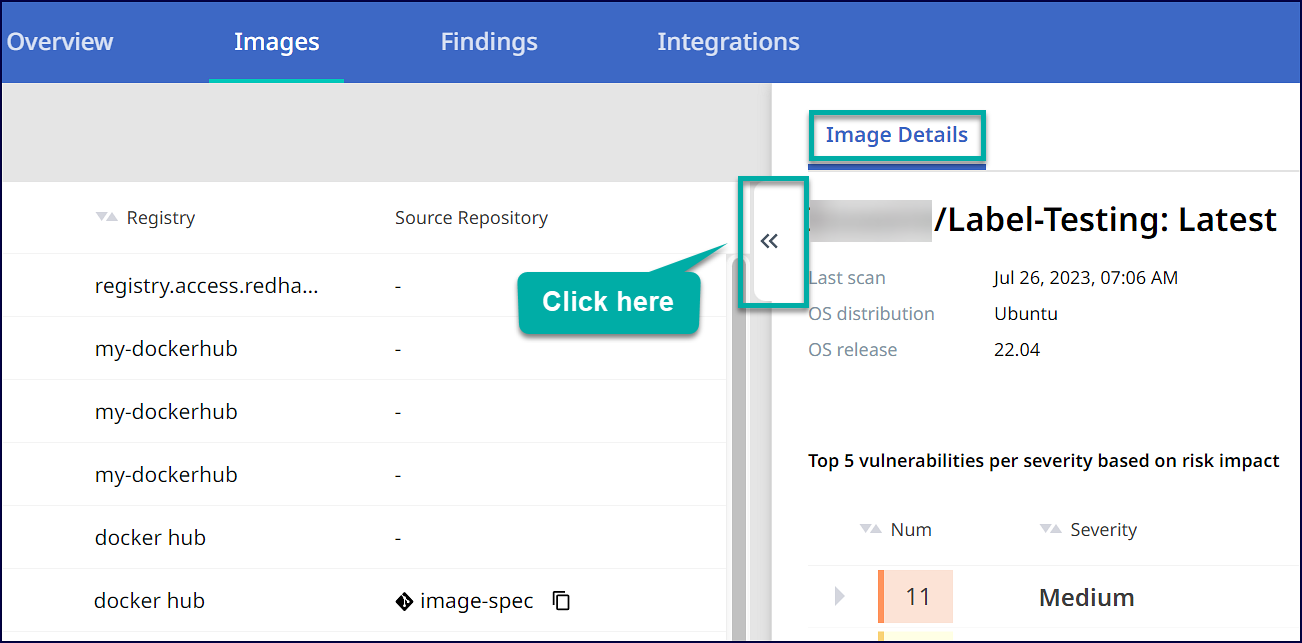The width and height of the screenshot is (1302, 643).
Task: Select the last docker hub row
Action: click(x=149, y=601)
